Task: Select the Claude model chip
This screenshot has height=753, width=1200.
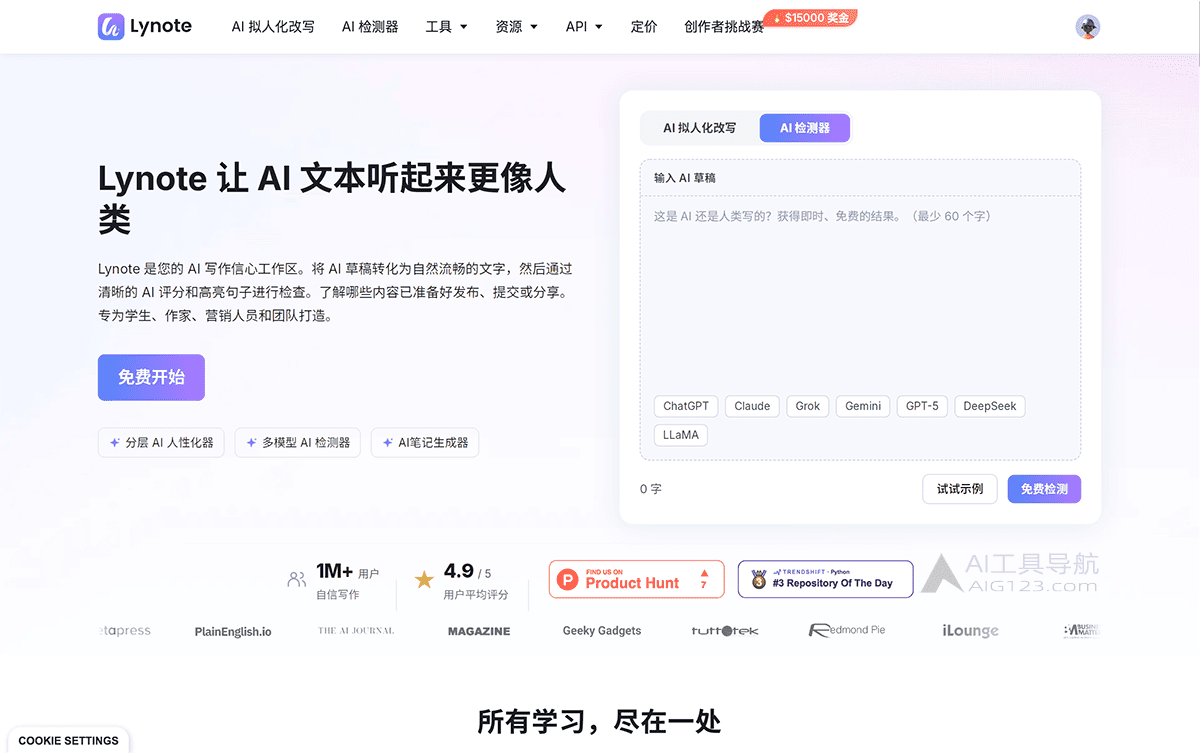Action: 752,406
